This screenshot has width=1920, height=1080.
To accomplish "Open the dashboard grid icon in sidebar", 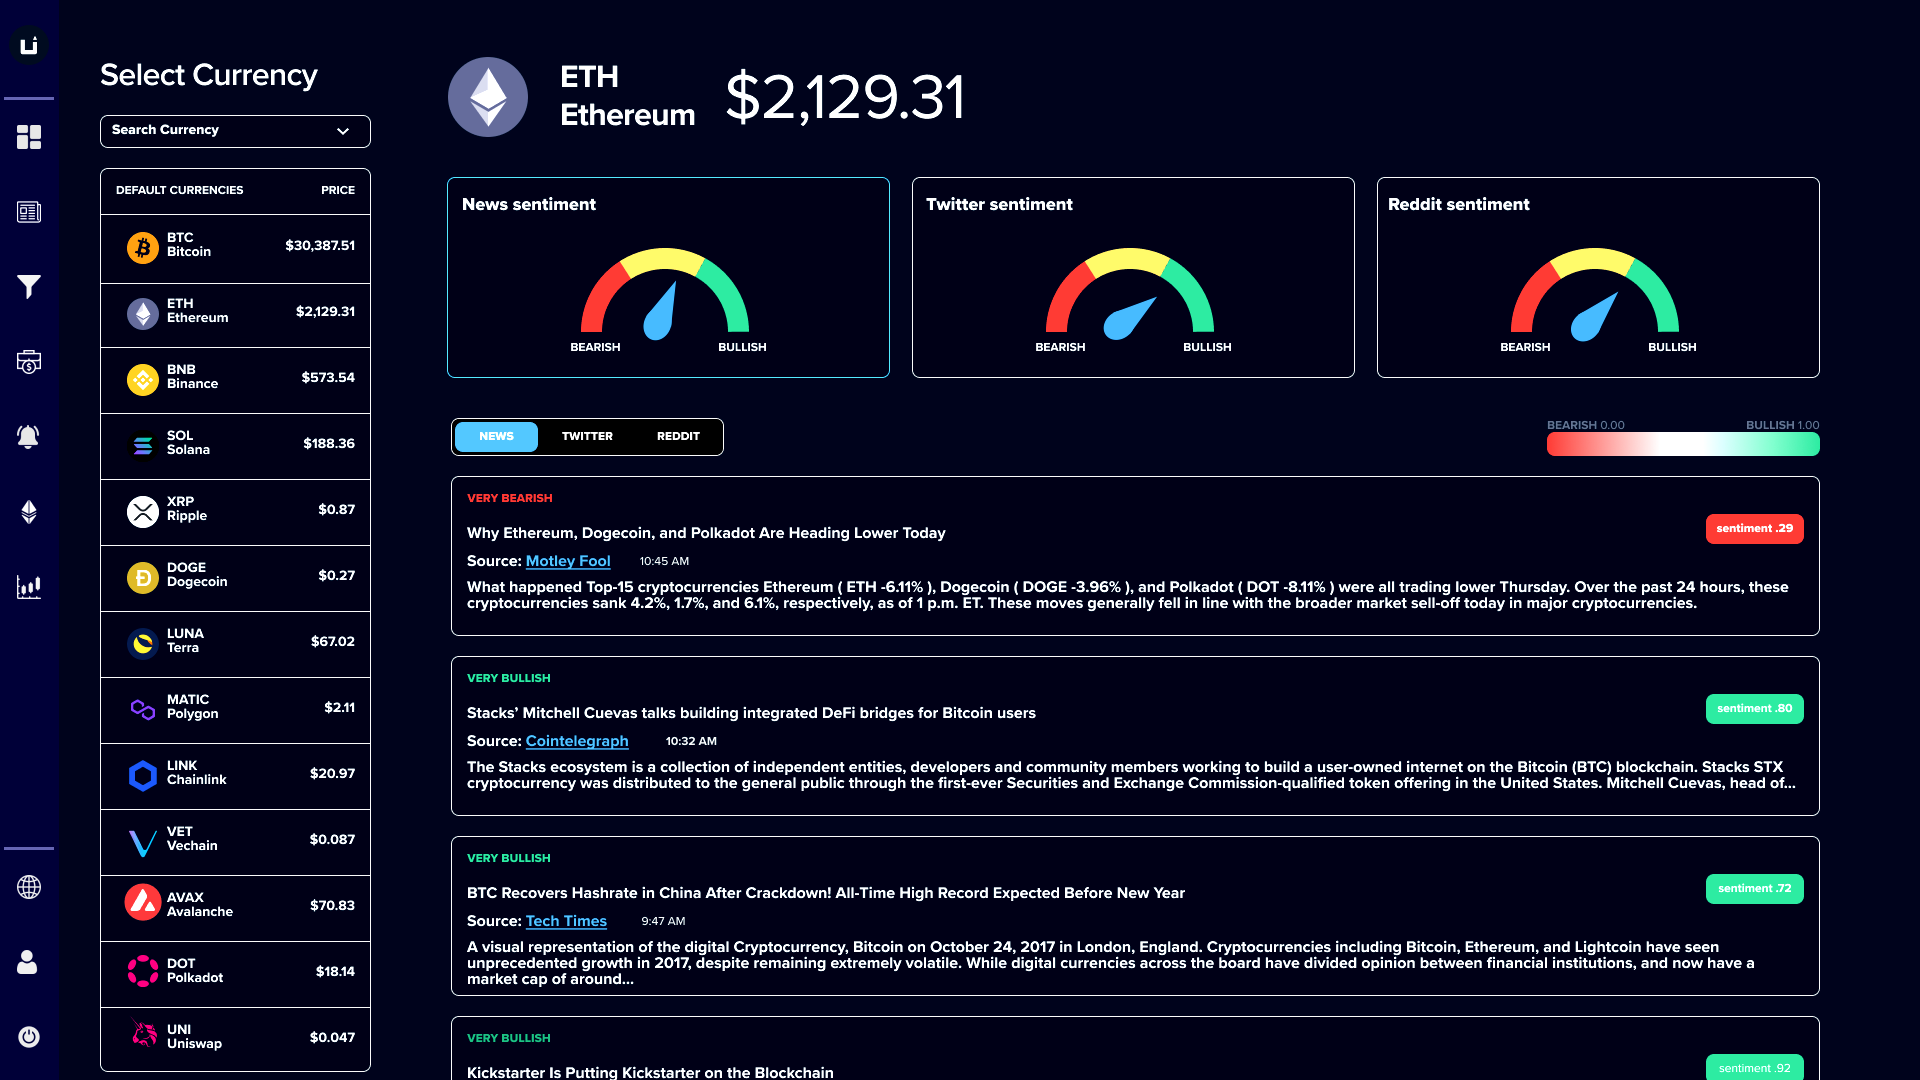I will tap(29, 137).
